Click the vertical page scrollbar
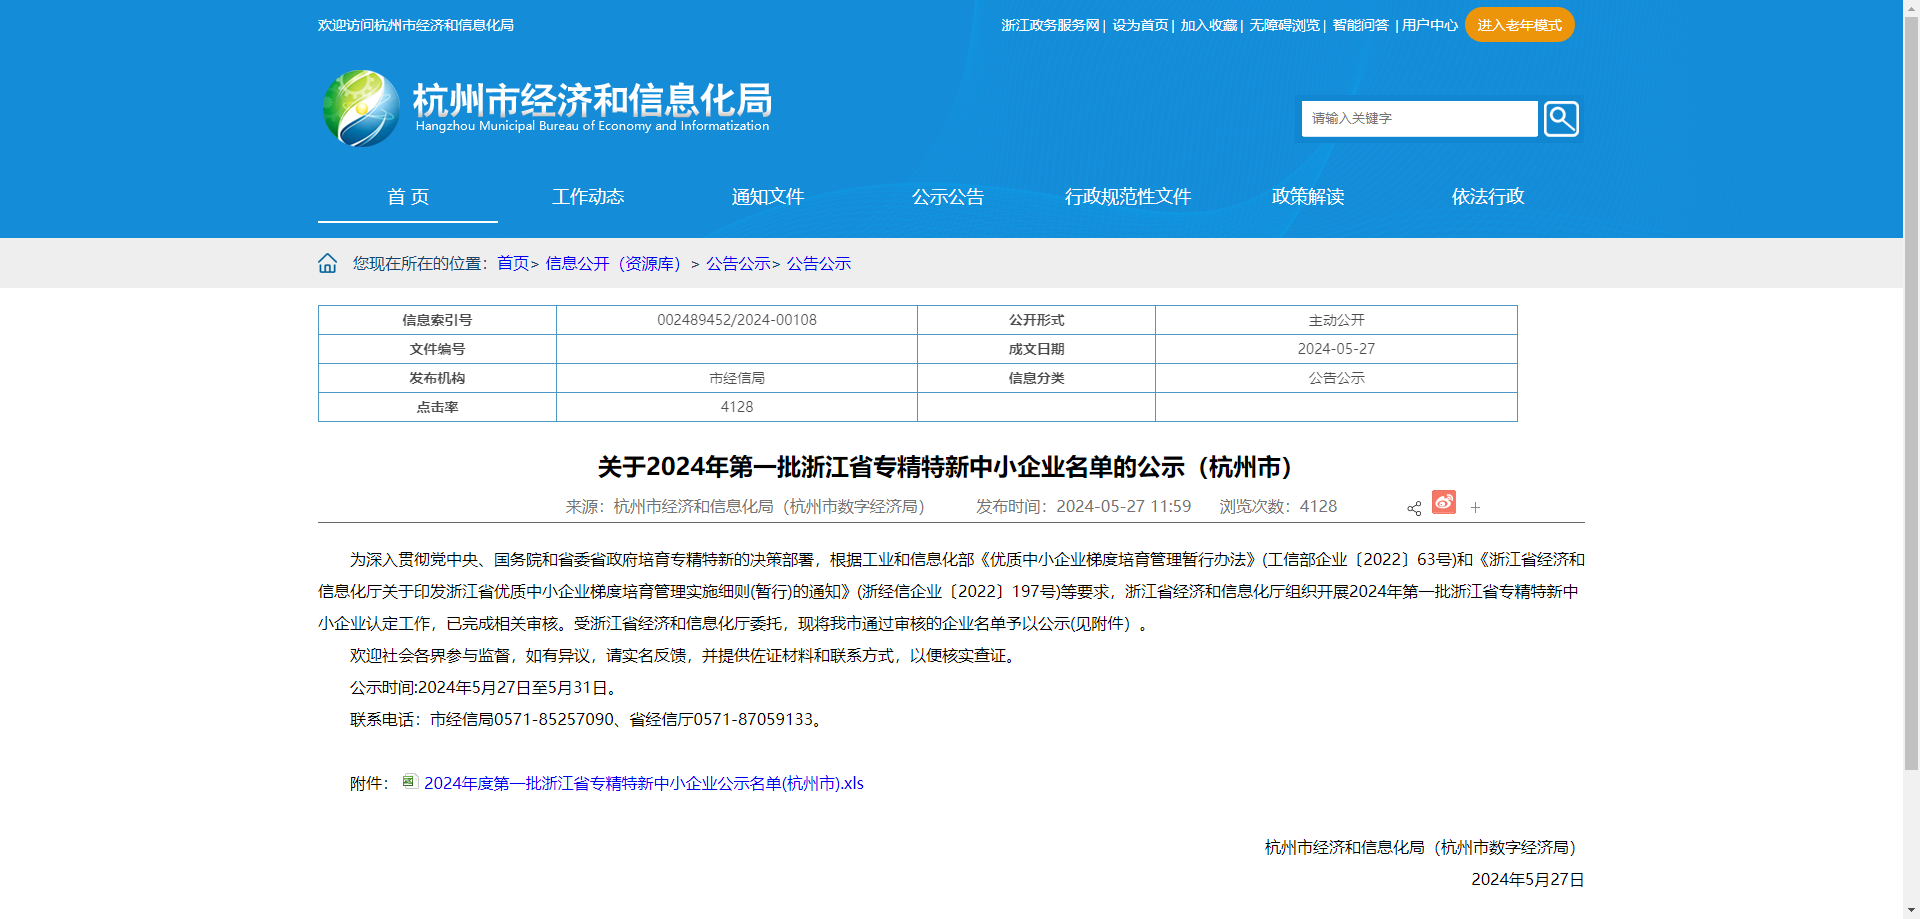The image size is (1920, 919). [x=1911, y=400]
